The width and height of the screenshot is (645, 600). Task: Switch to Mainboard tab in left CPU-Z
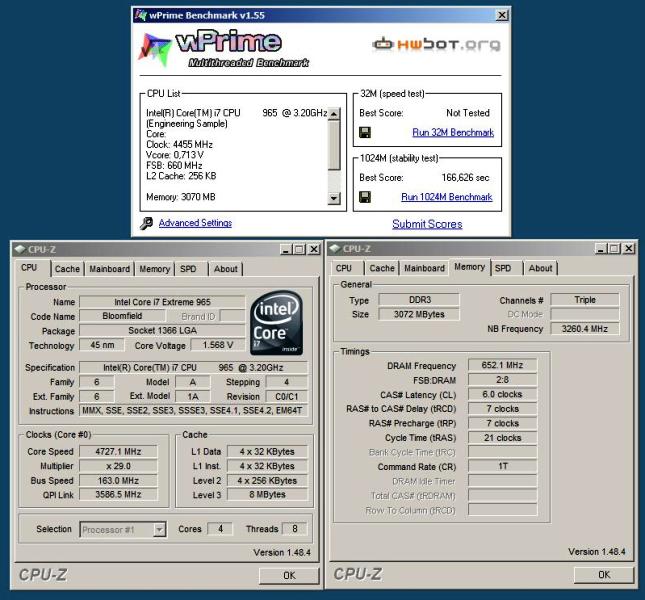click(109, 269)
